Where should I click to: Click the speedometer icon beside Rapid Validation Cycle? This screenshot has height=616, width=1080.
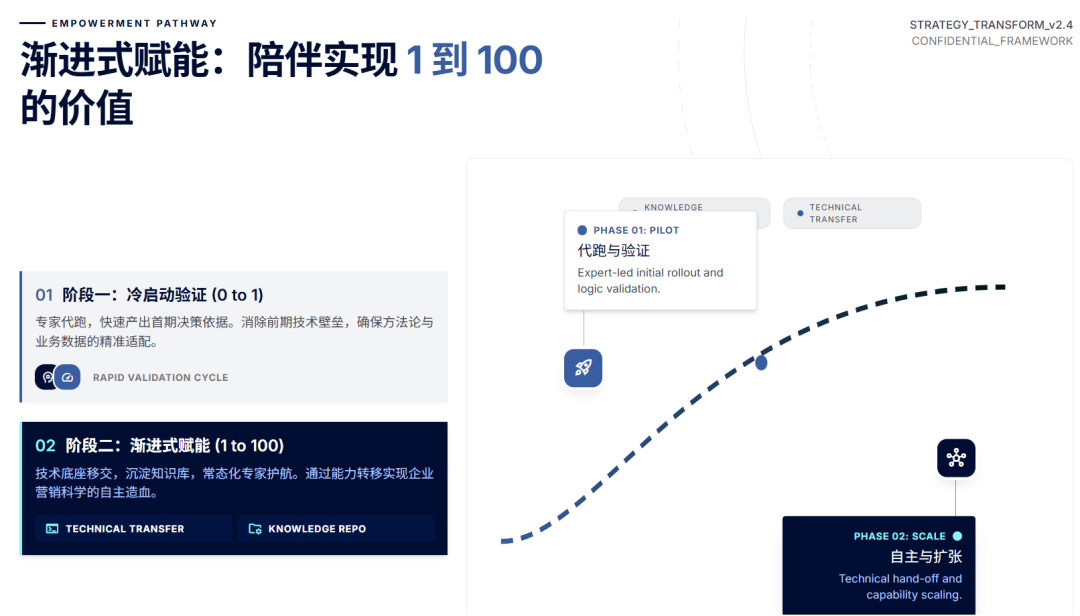click(x=68, y=377)
